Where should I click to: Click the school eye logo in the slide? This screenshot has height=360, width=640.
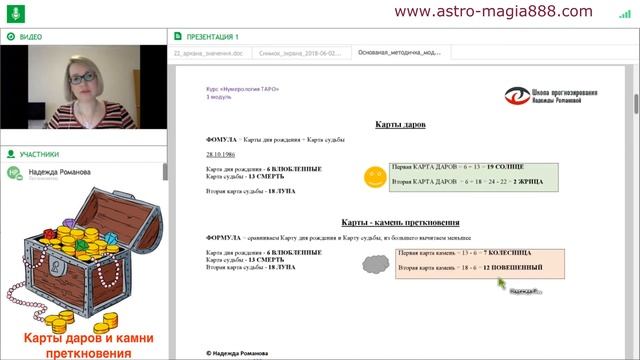point(517,96)
